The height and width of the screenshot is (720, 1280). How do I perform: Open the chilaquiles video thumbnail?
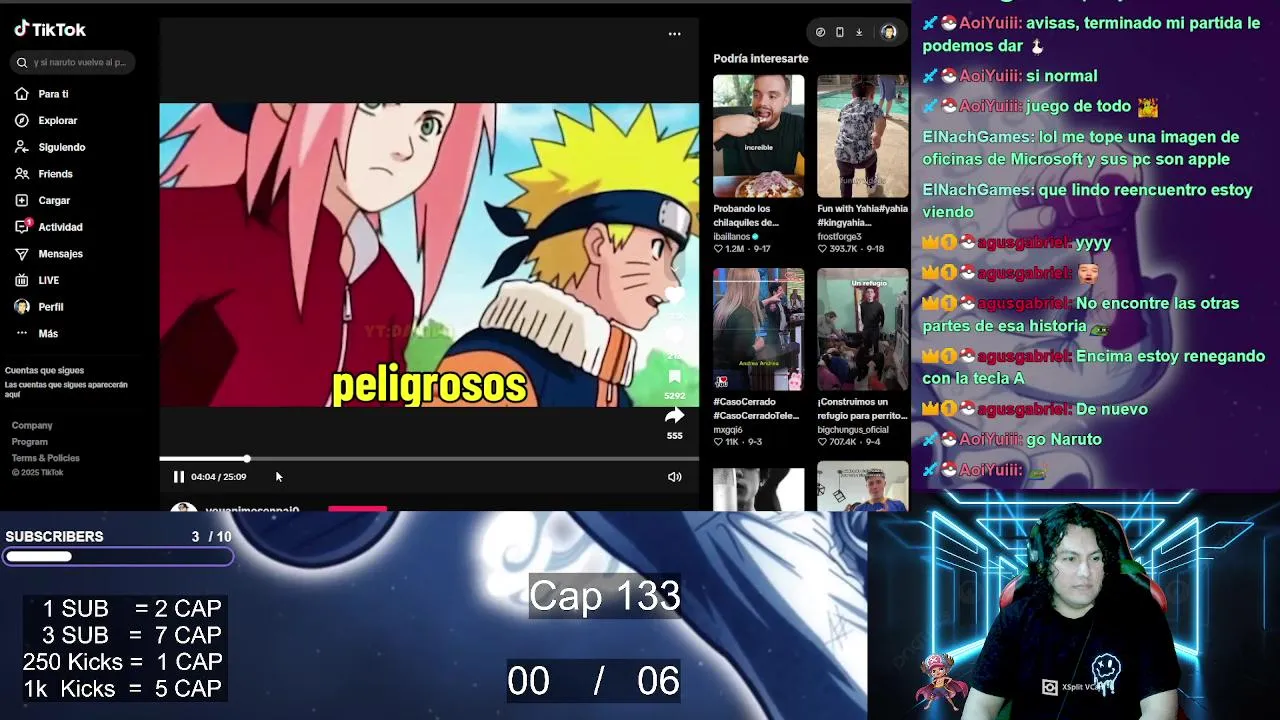pyautogui.click(x=758, y=136)
